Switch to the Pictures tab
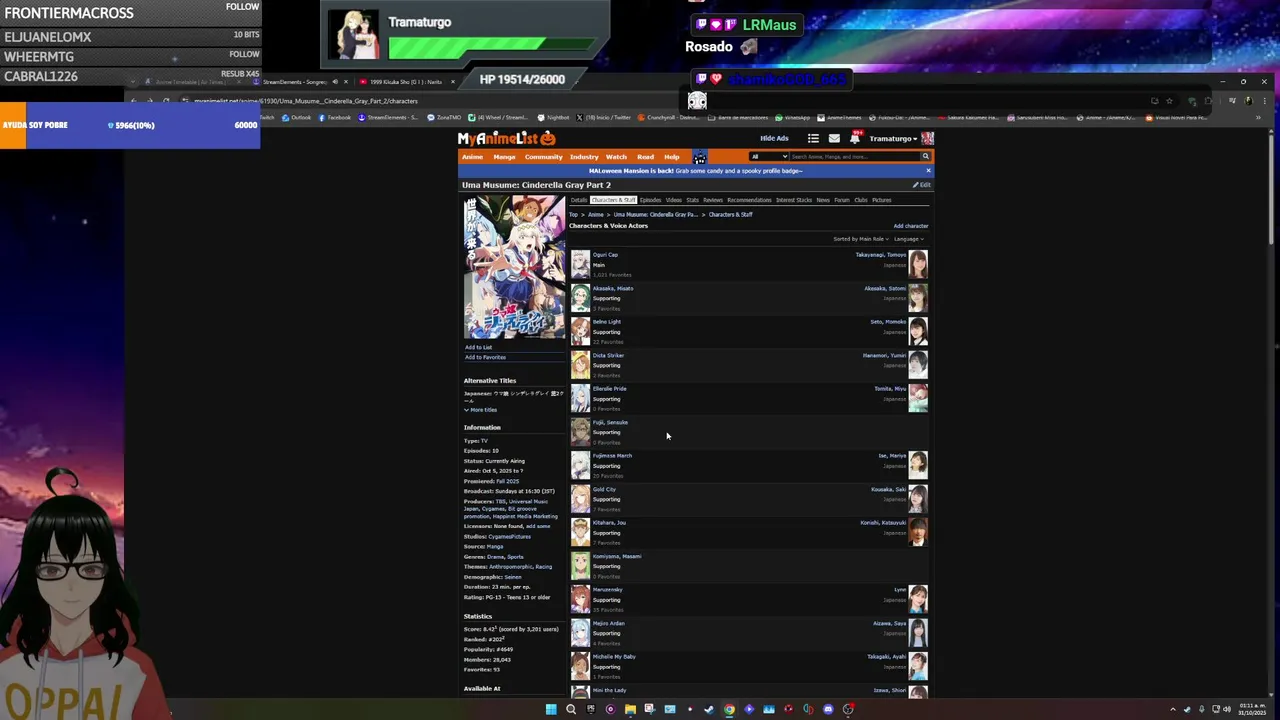Screen dimensions: 1280x720 point(881,200)
